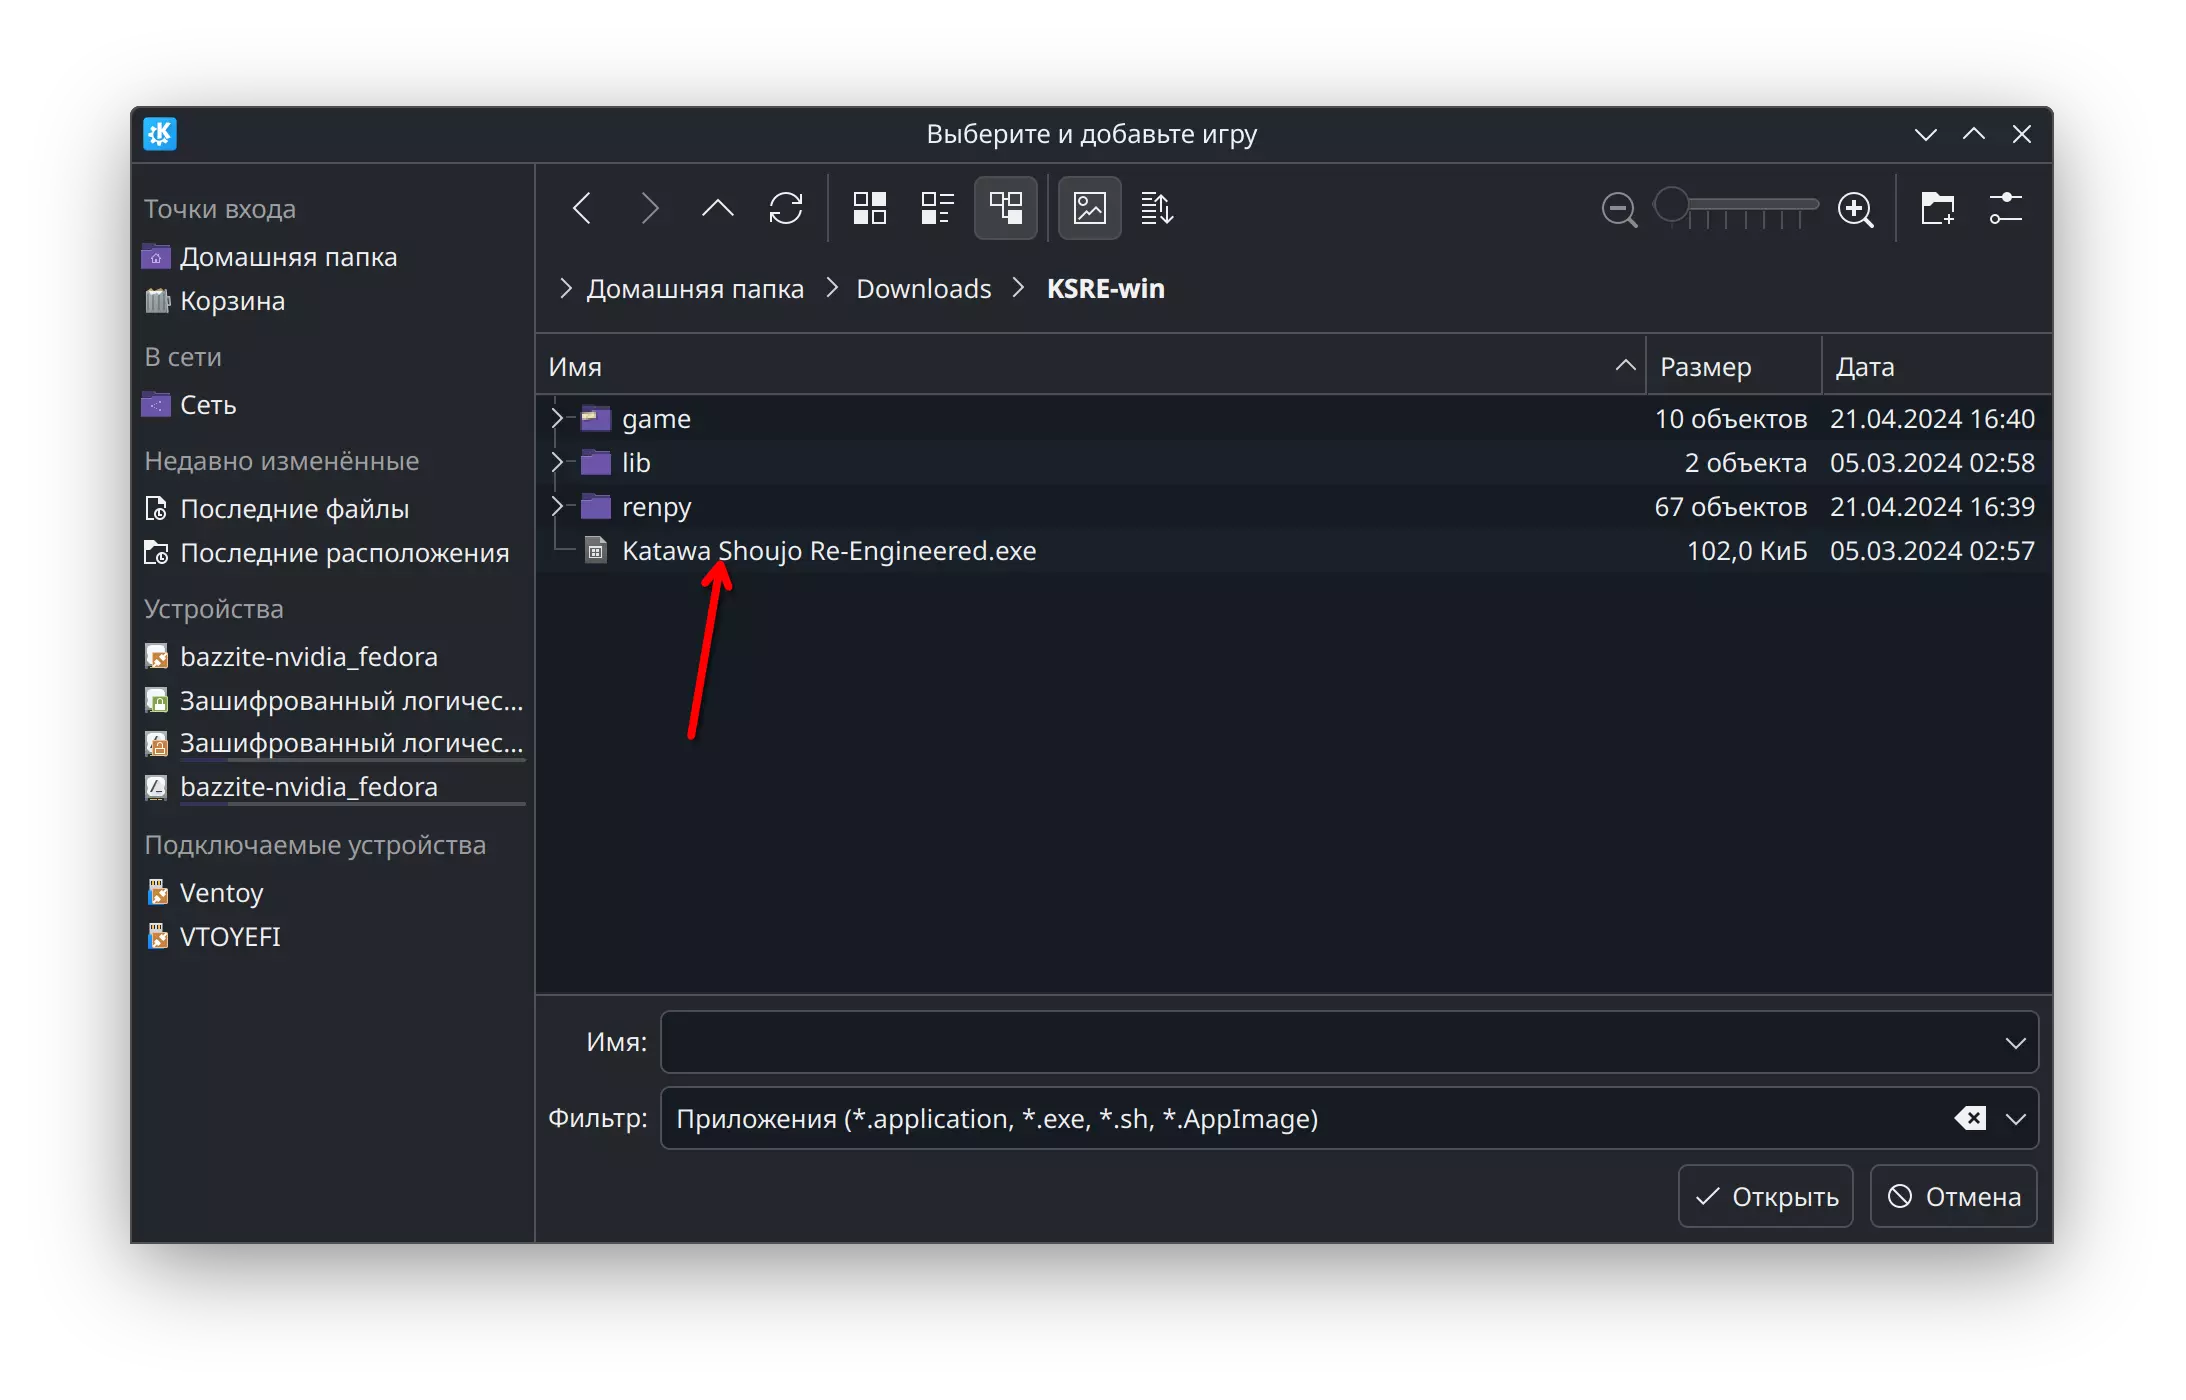Reload the current folder view
This screenshot has width=2186, height=1400.
[x=786, y=209]
